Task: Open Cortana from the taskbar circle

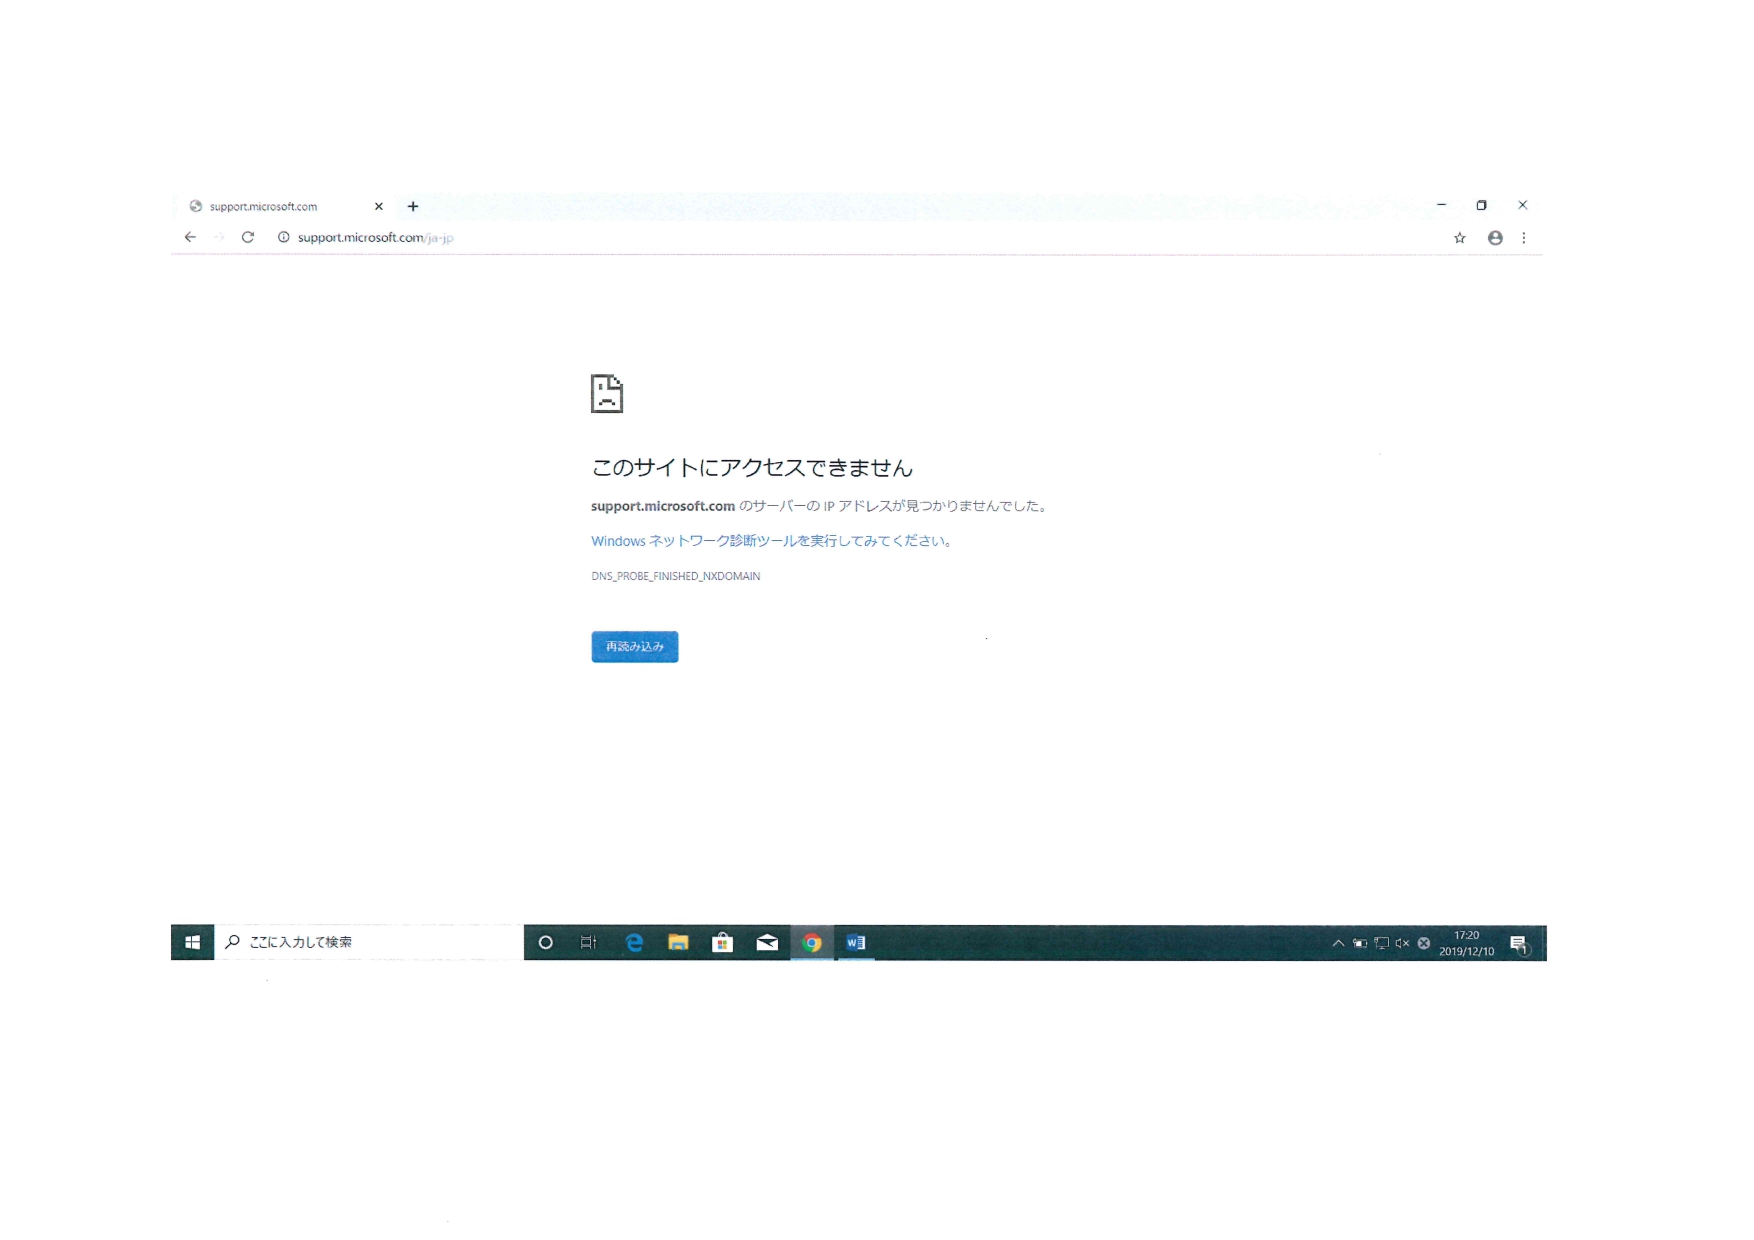Action: (546, 942)
